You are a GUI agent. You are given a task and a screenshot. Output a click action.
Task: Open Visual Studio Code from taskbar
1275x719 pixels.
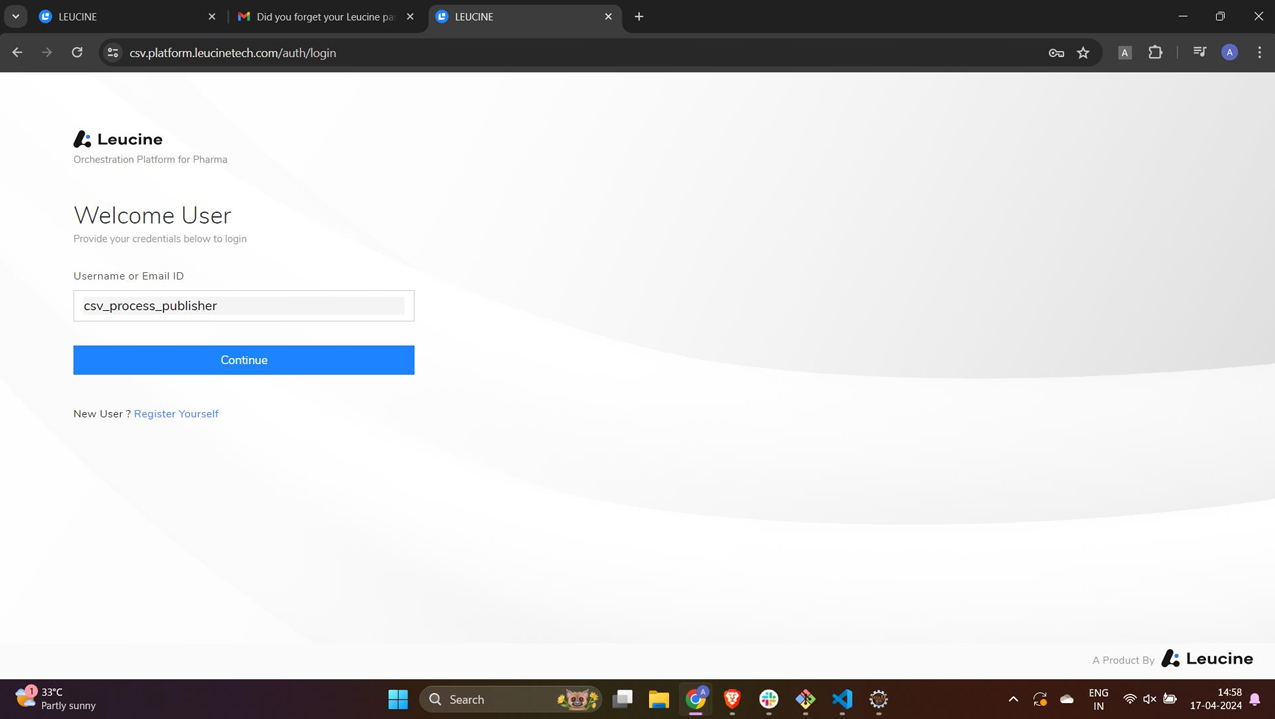(x=842, y=699)
